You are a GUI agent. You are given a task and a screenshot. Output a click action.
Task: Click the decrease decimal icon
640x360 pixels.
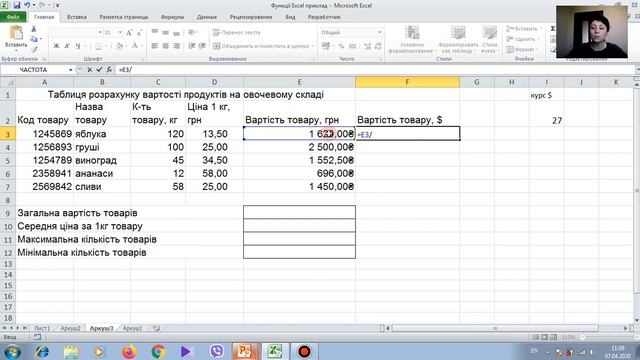[378, 46]
